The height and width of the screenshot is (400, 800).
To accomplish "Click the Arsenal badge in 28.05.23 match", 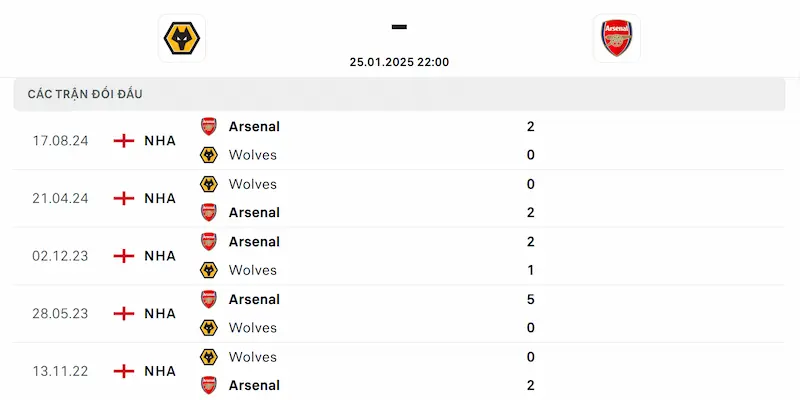I will [x=209, y=299].
